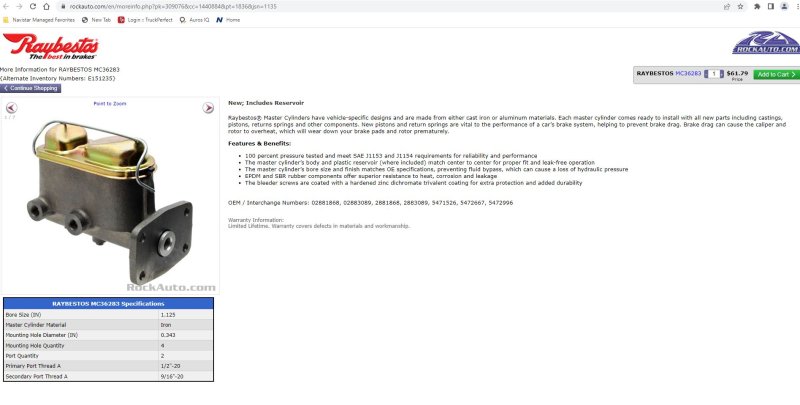Image resolution: width=800 pixels, height=405 pixels.
Task: Click 'Alternate Inventory Numbers: E151235' text
Action: pyautogui.click(x=58, y=79)
